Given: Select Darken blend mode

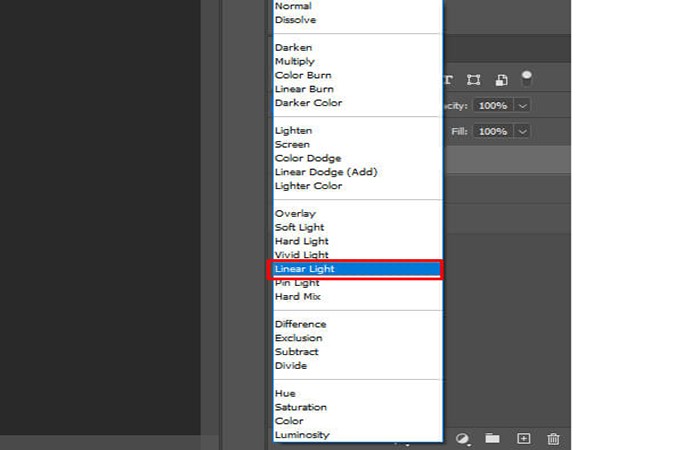Looking at the screenshot, I should 358,47.
